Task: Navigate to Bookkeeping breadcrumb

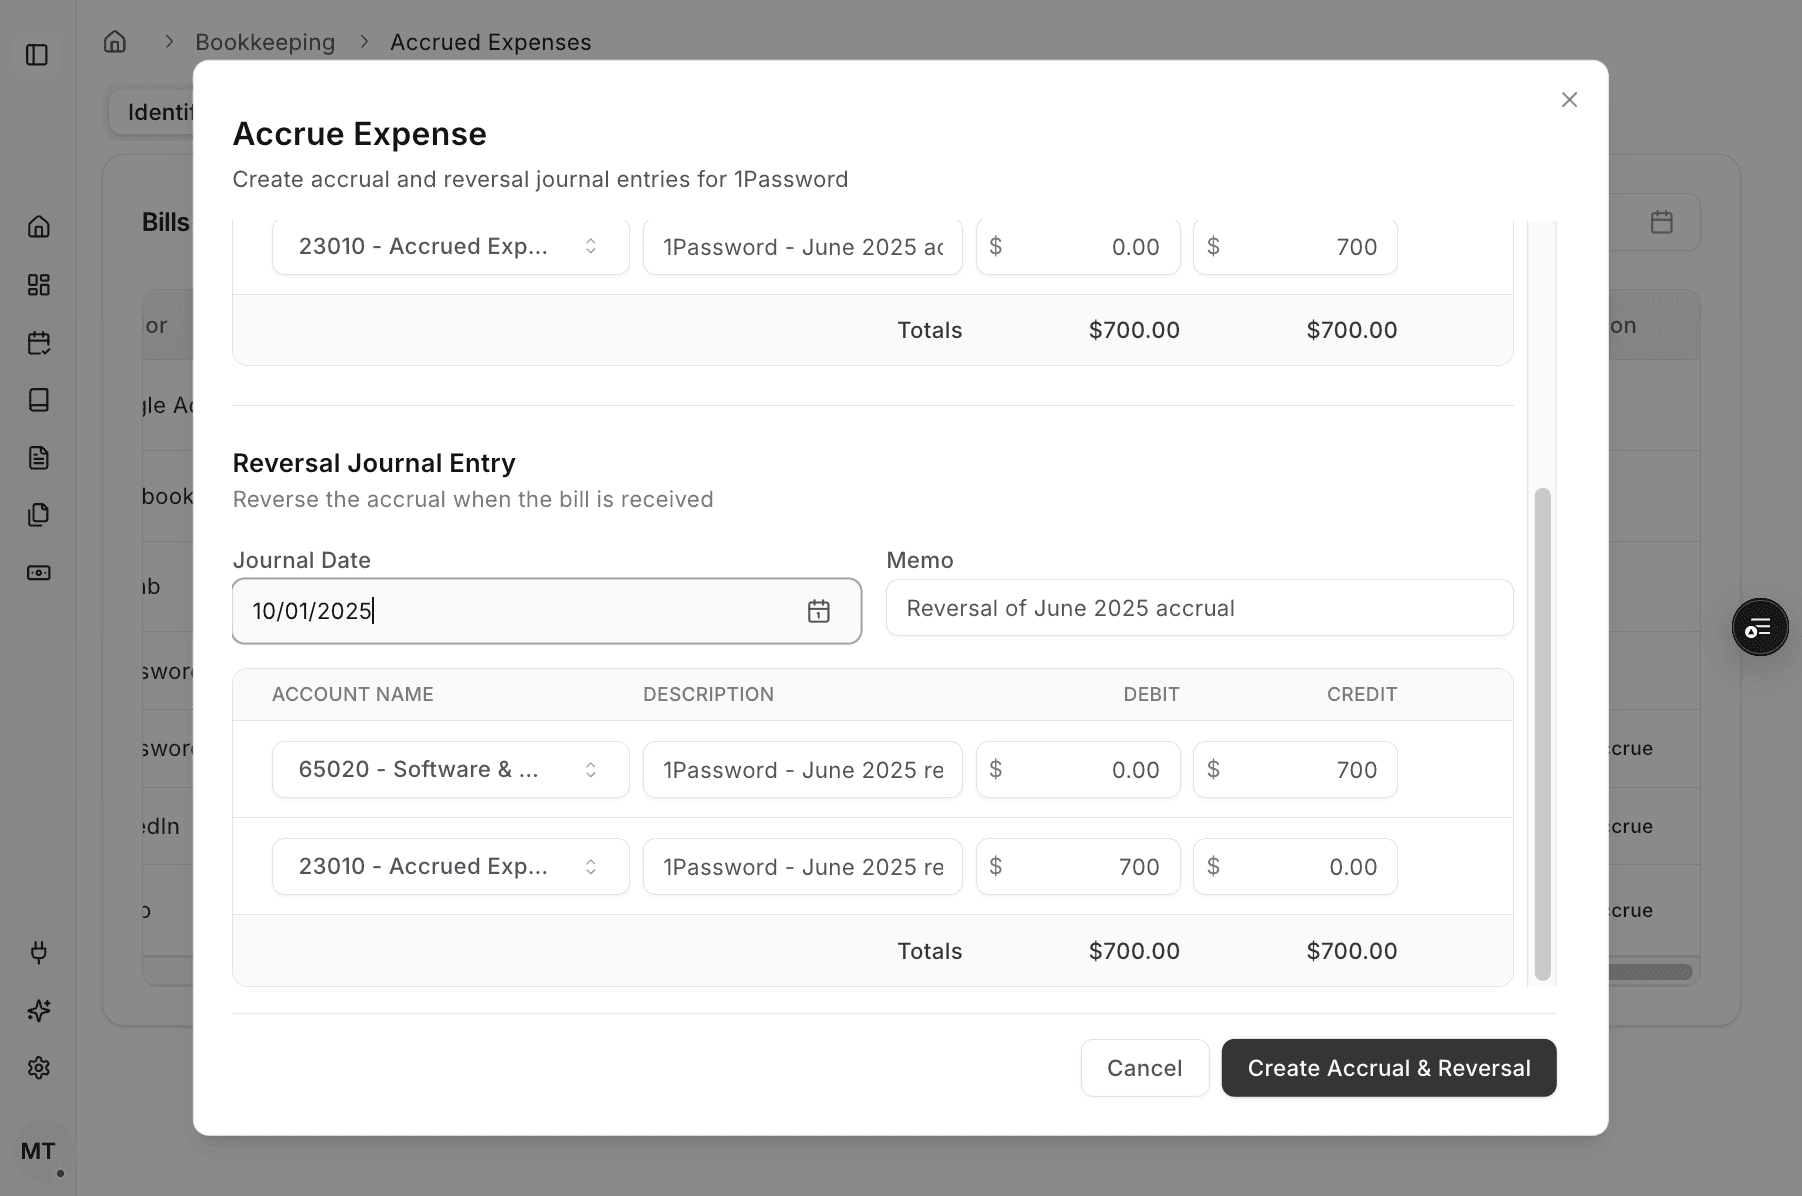Action: [265, 42]
